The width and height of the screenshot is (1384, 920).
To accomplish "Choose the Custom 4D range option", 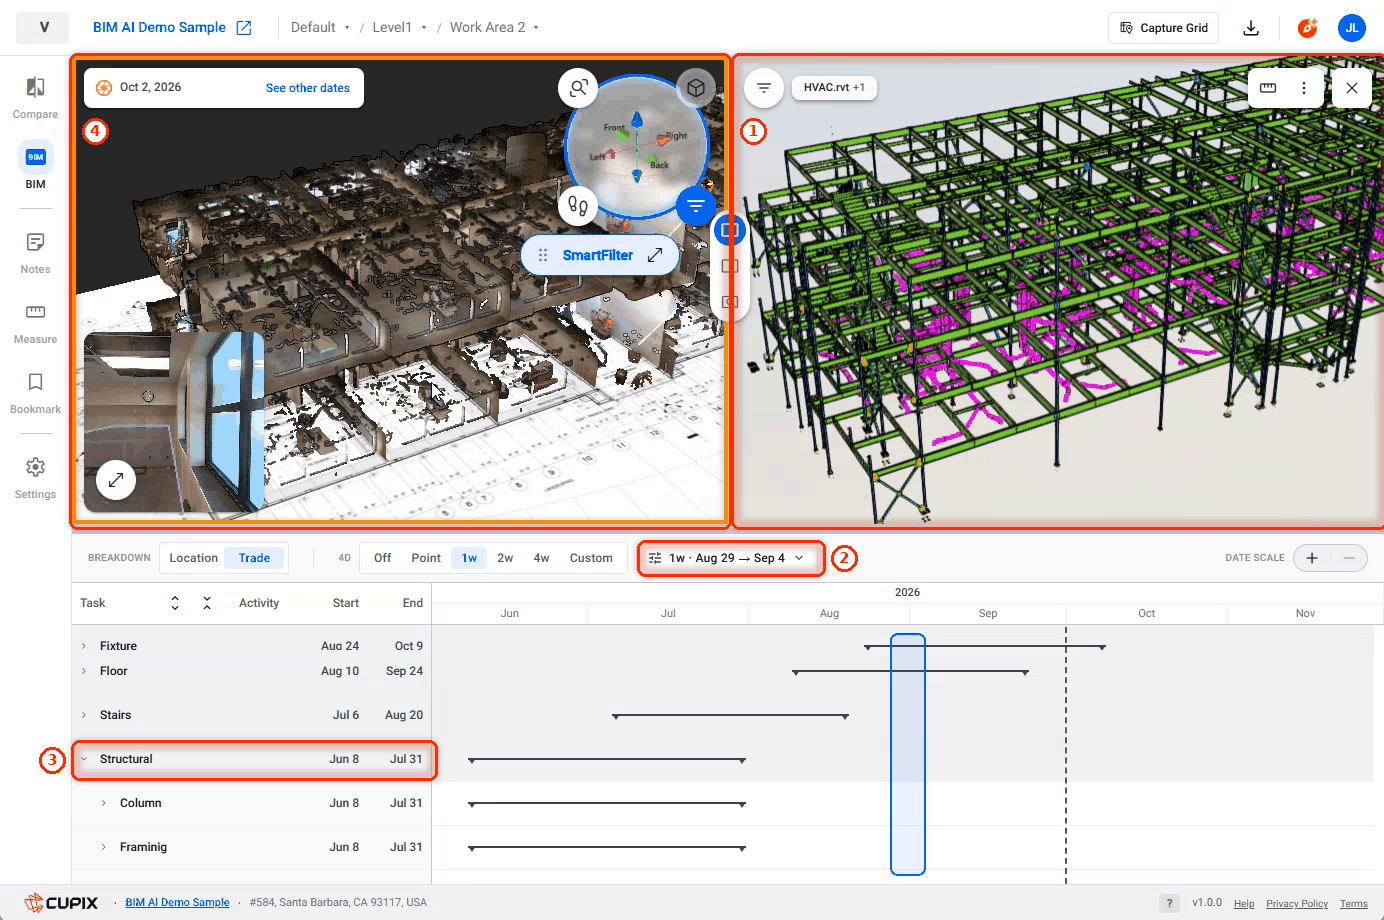I will tap(591, 558).
